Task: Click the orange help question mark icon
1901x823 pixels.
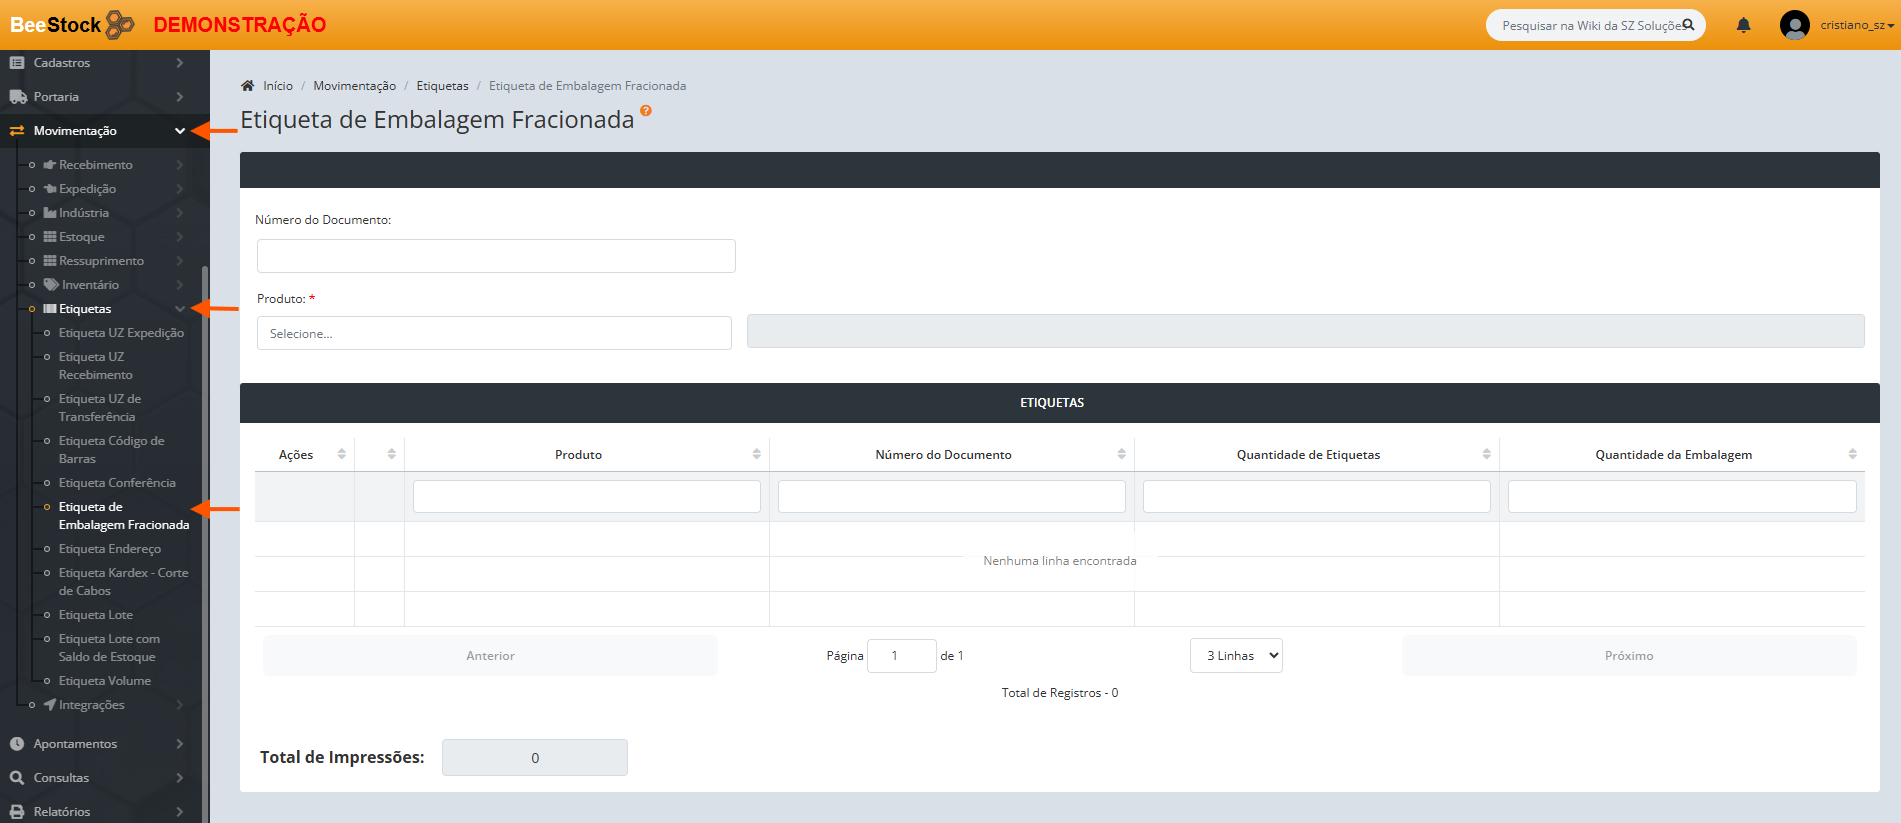Action: 646,111
